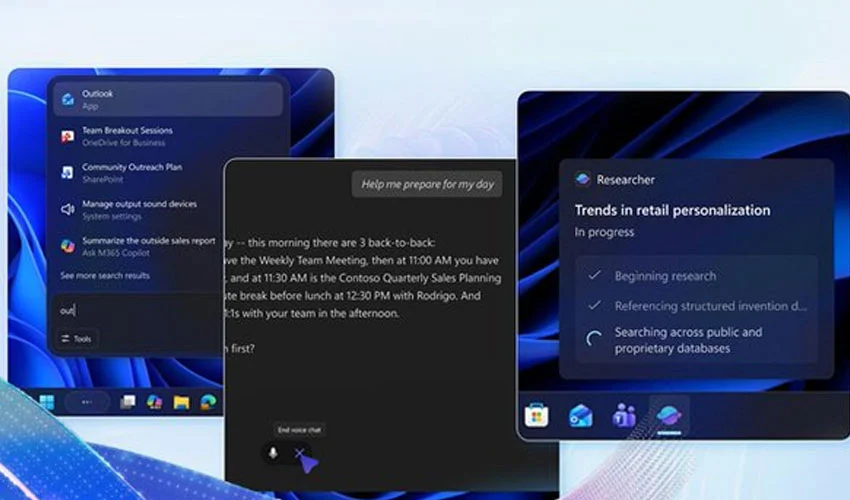
Task: End the voice chat with X
Action: pyautogui.click(x=299, y=453)
